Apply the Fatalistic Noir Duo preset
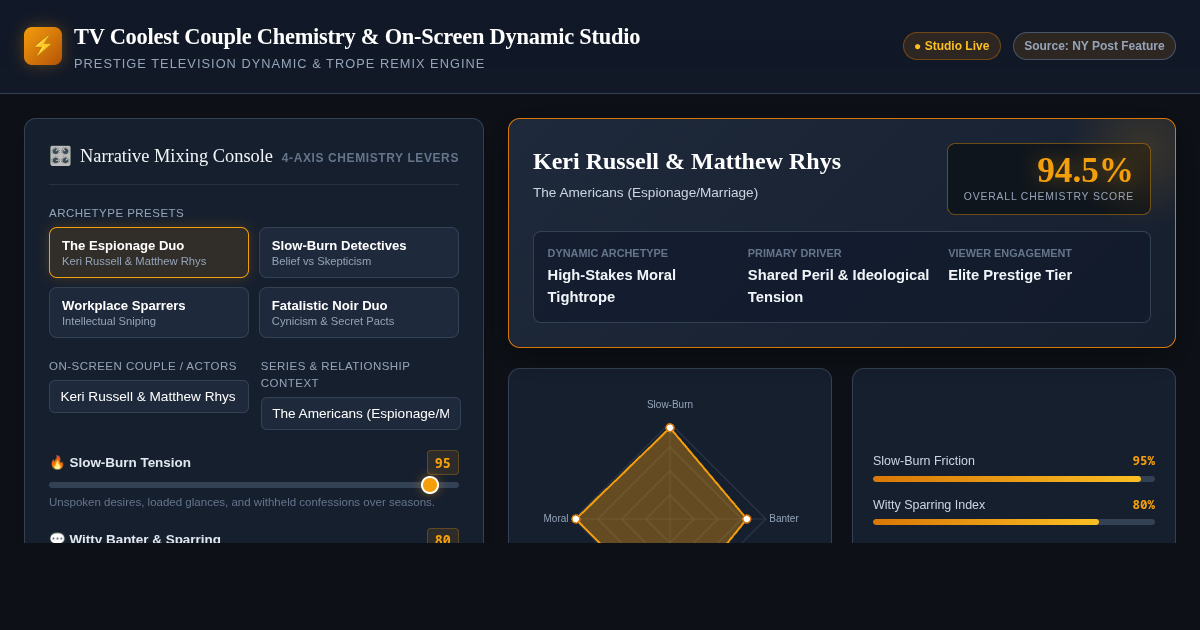The image size is (1200, 630). pos(359,312)
